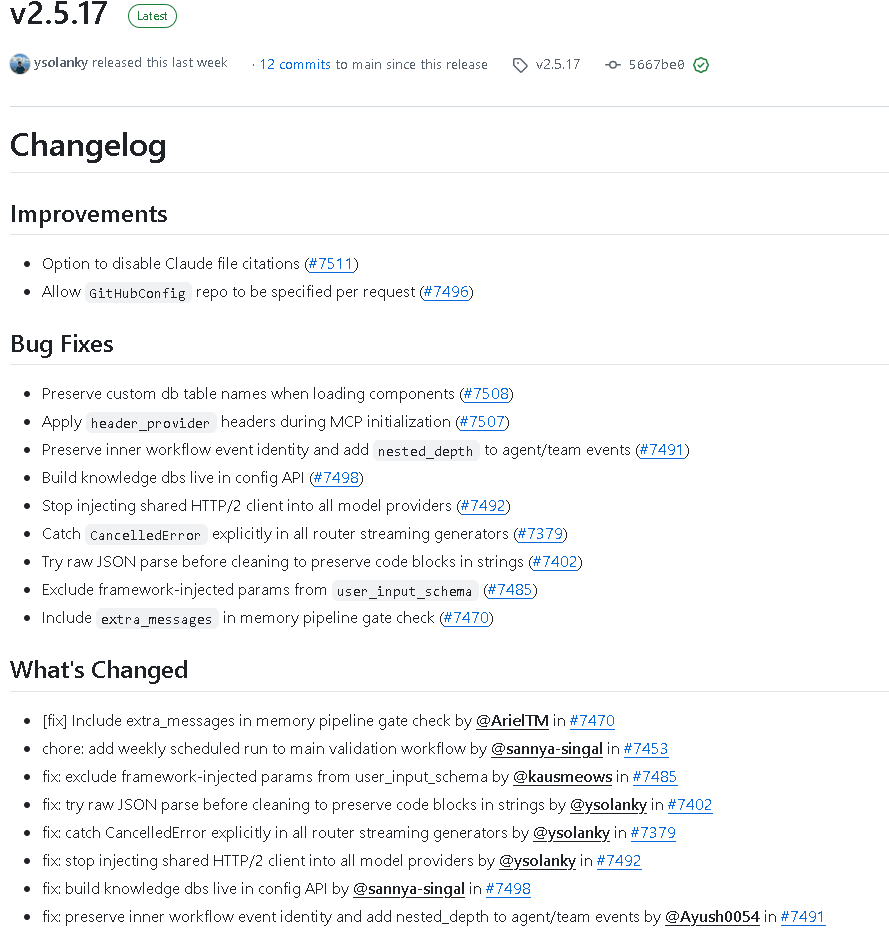Click the Latest release badge
The width and height of the screenshot is (889, 938).
(151, 16)
